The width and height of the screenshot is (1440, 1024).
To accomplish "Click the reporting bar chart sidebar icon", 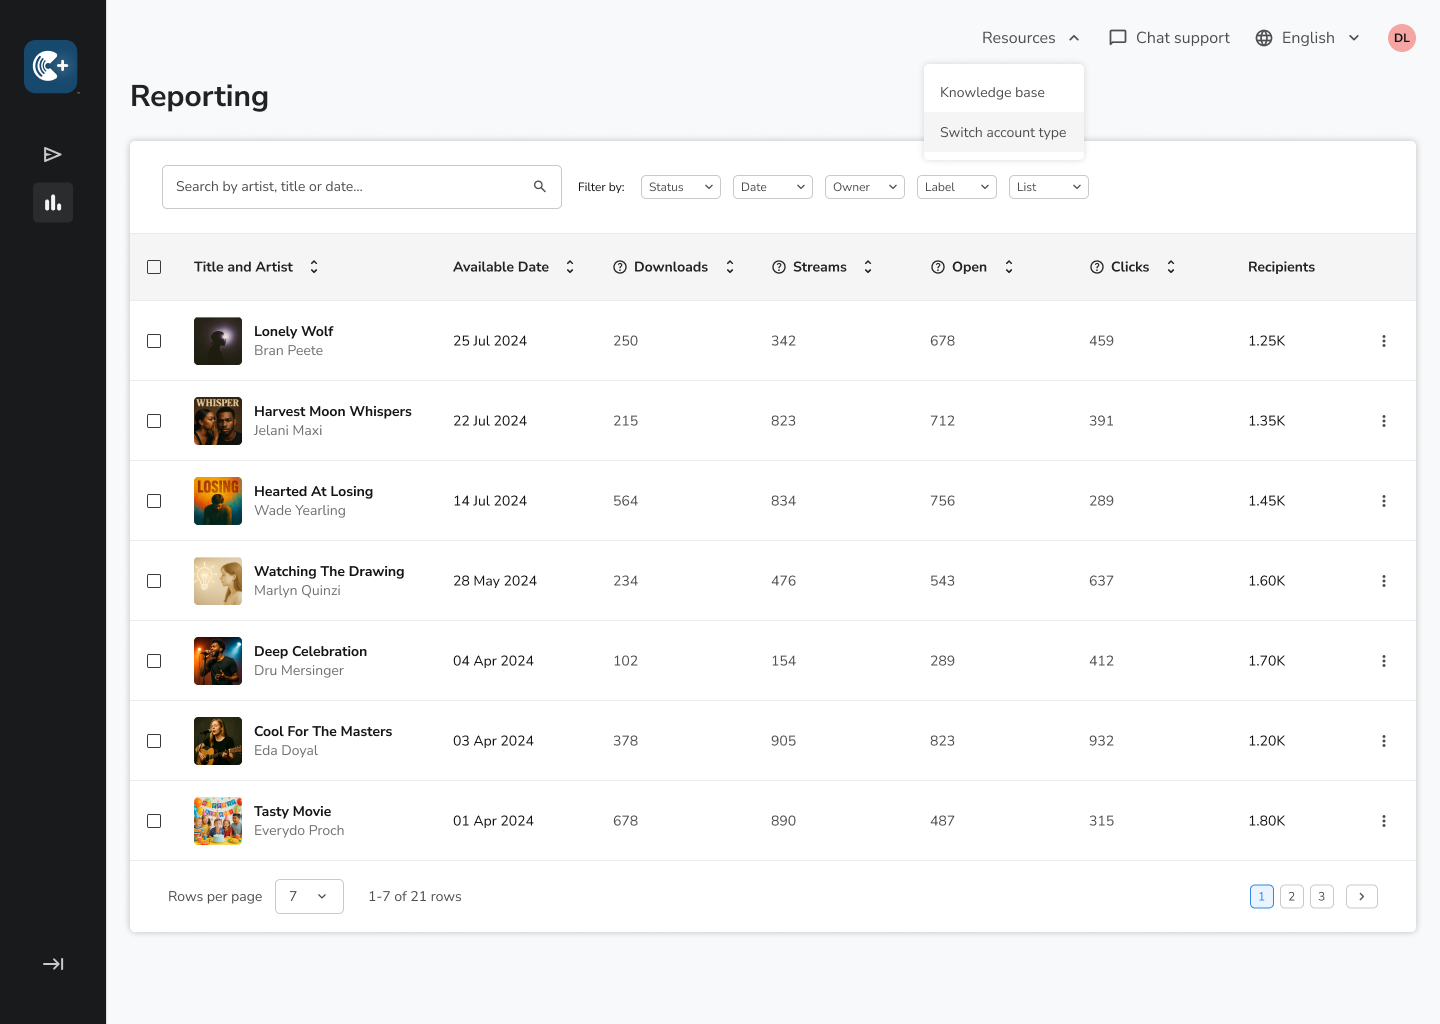I will pos(53,203).
